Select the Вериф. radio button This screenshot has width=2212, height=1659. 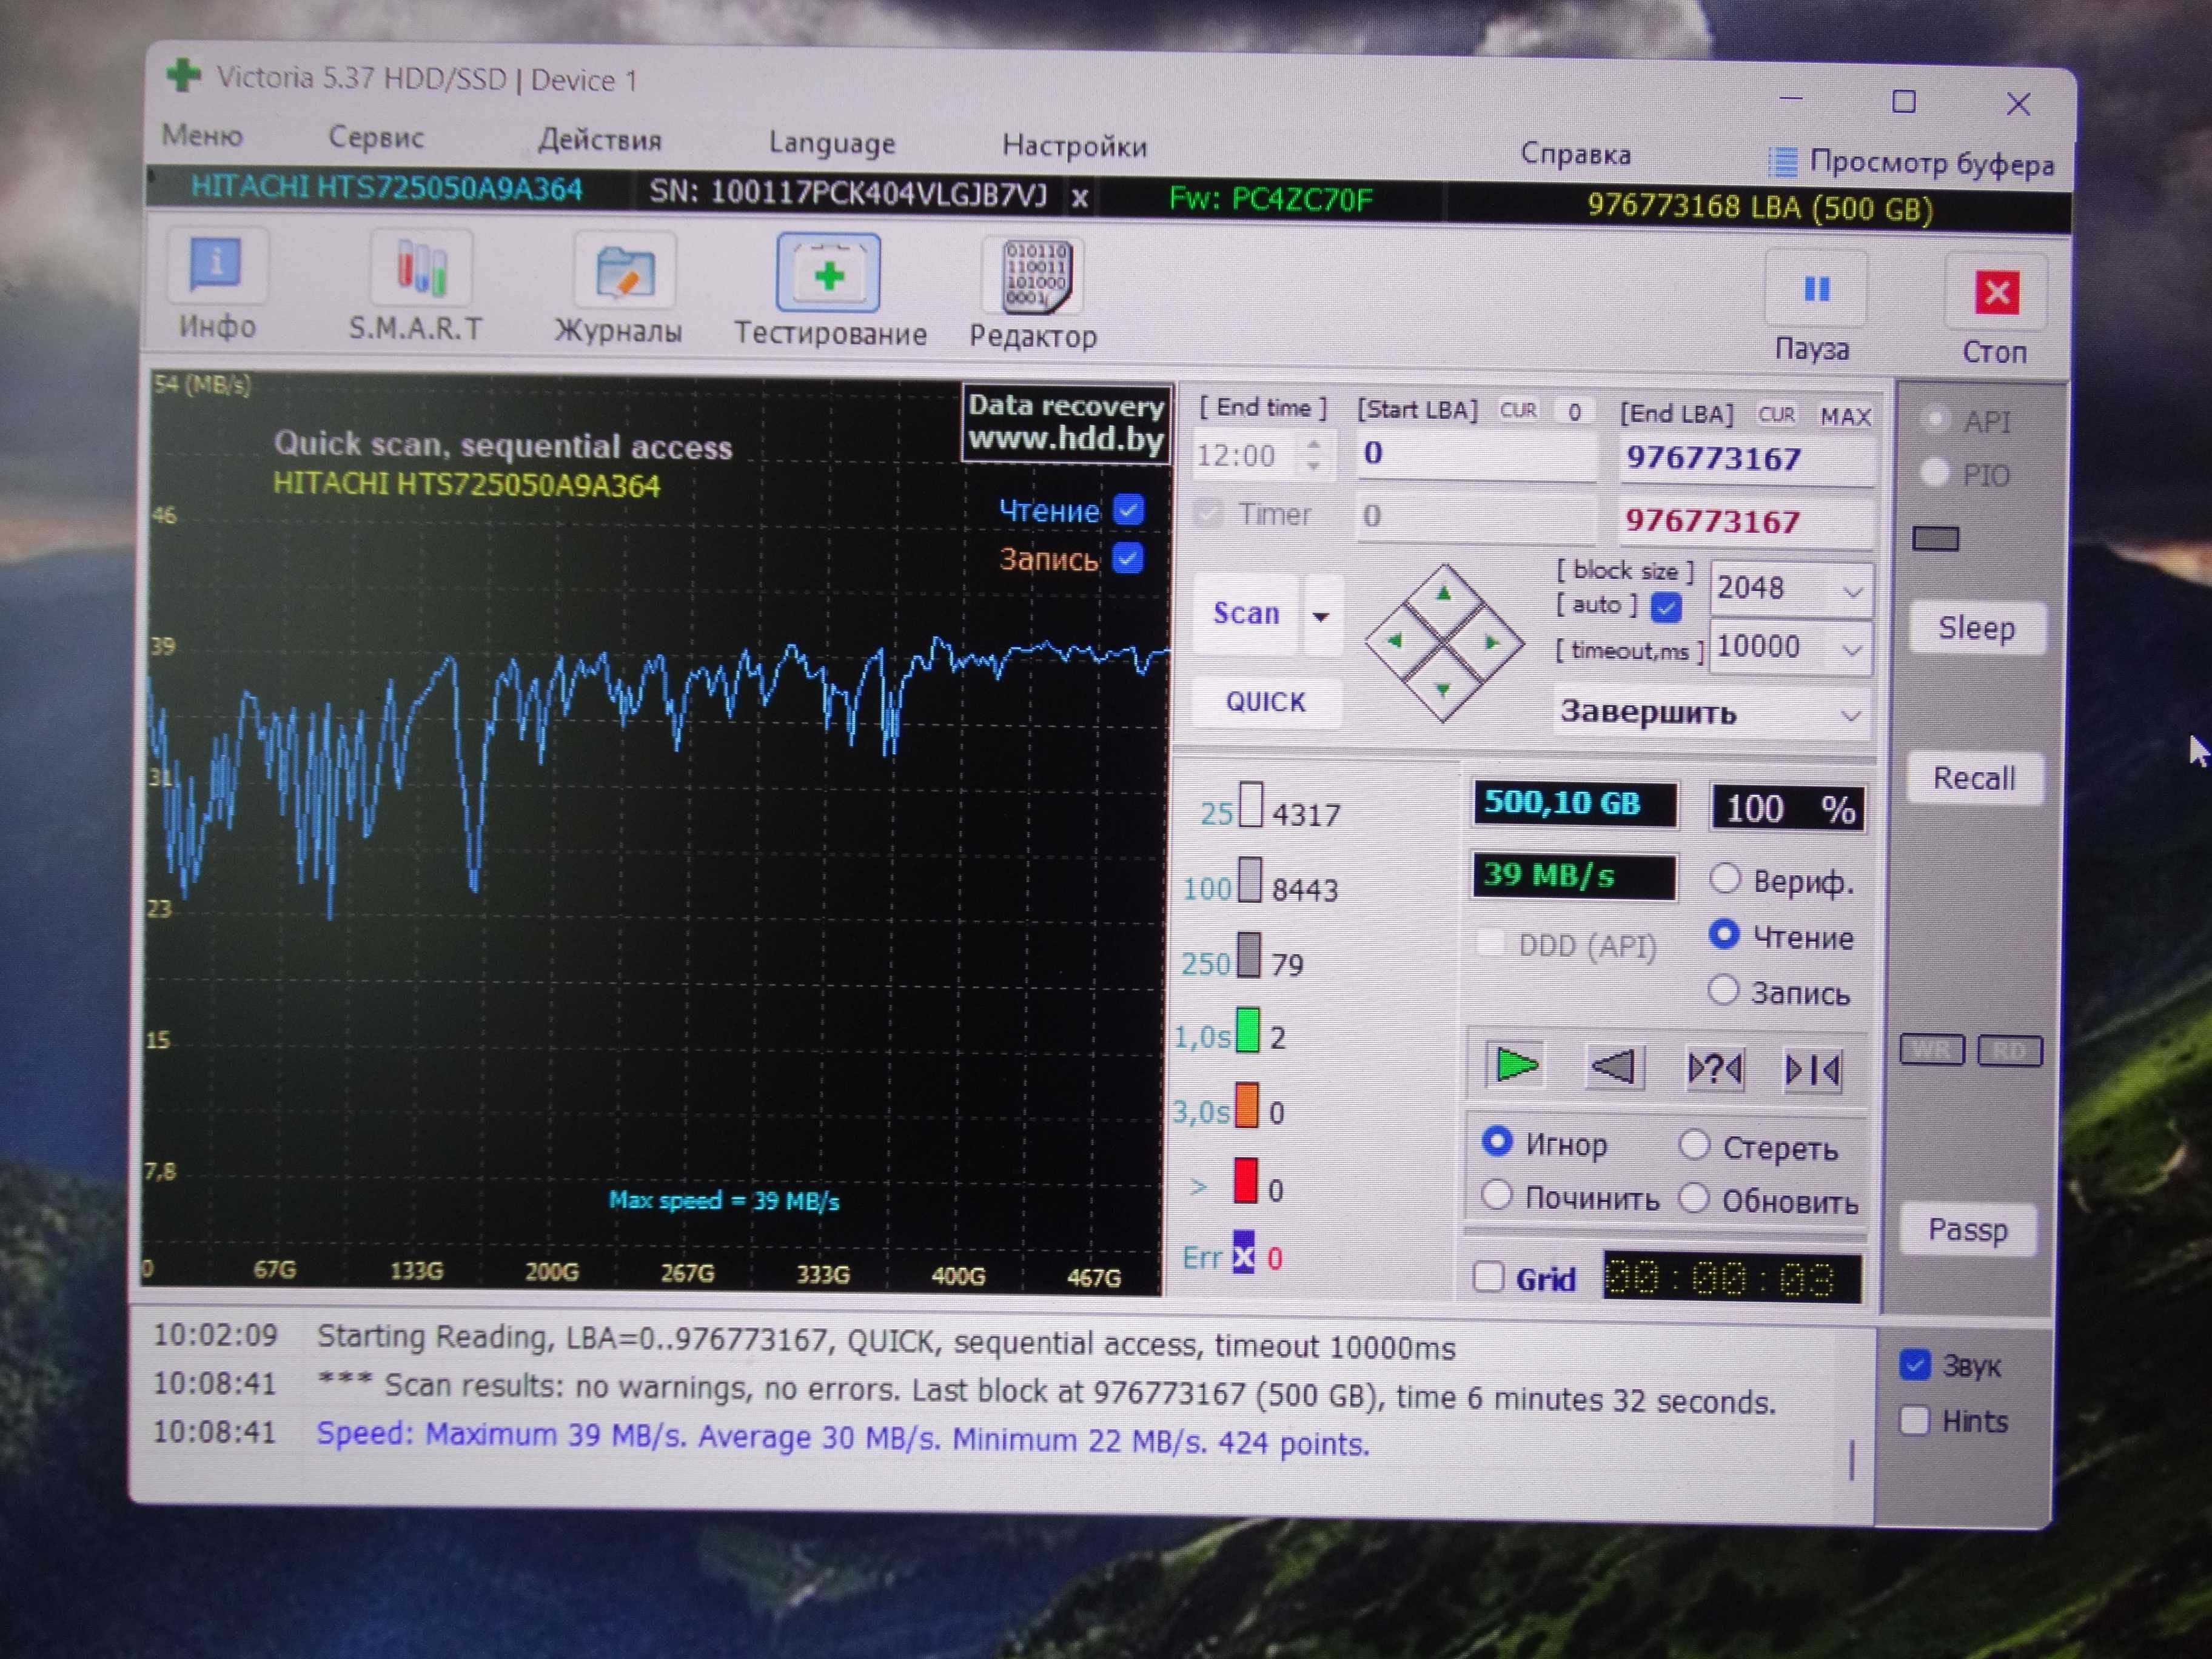point(1724,879)
